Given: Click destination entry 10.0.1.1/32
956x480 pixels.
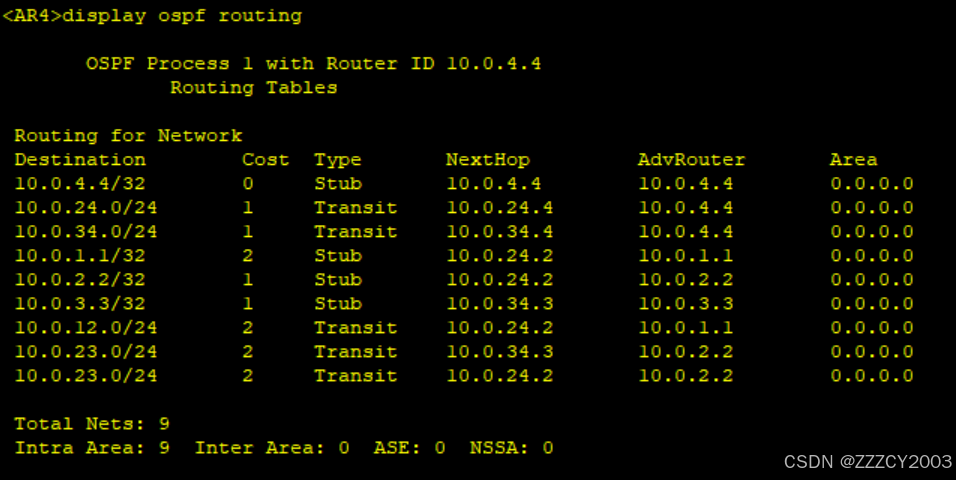Looking at the screenshot, I should coord(80,256).
